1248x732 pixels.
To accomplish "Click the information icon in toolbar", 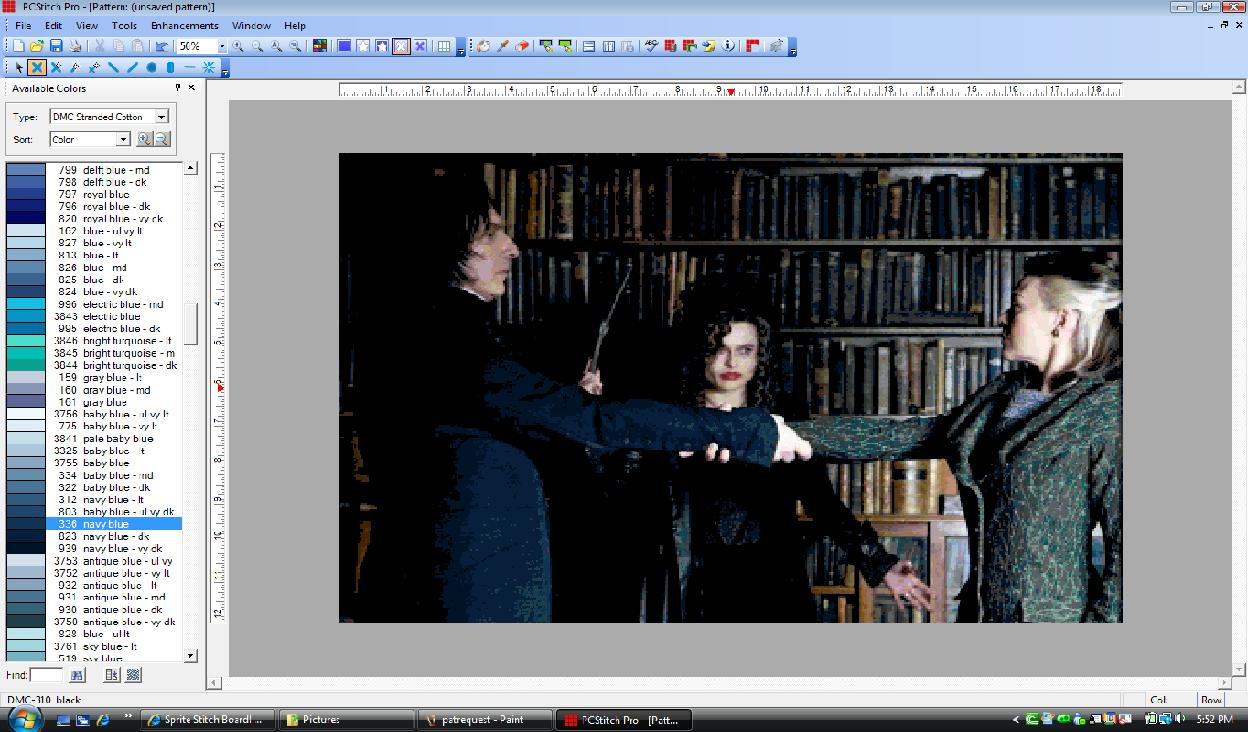I will (x=728, y=46).
